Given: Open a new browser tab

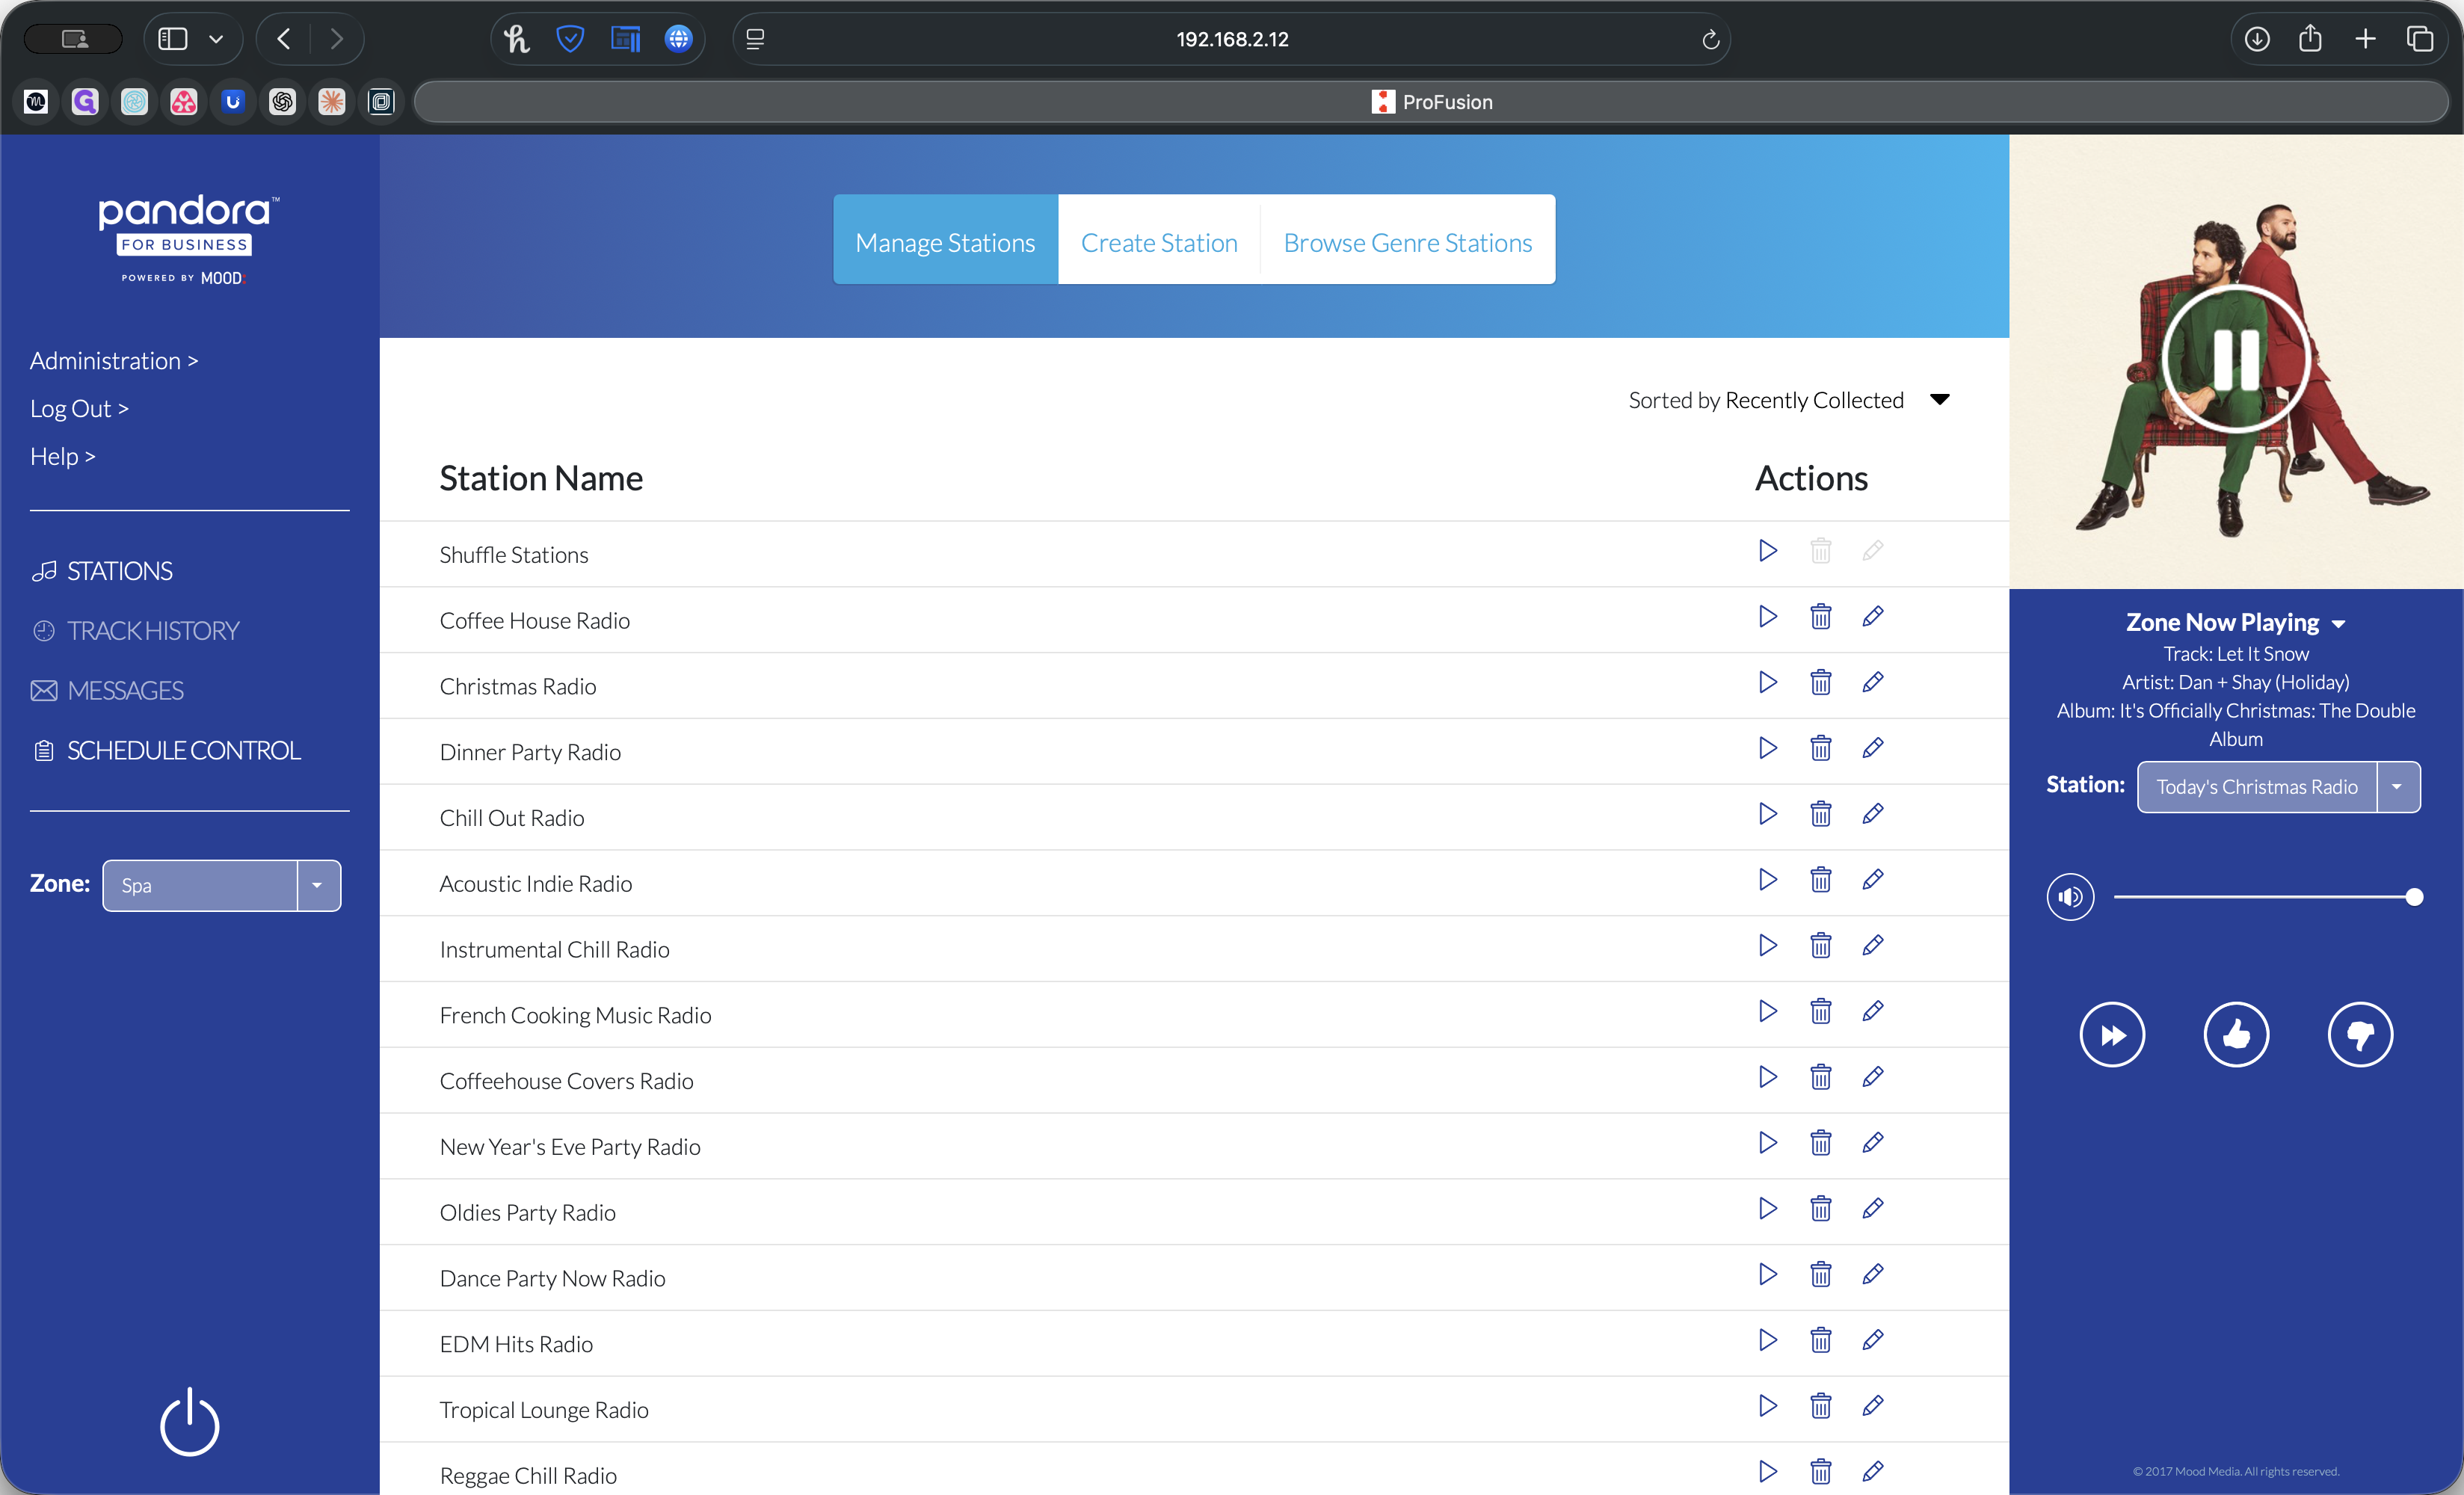Looking at the screenshot, I should tap(2365, 39).
